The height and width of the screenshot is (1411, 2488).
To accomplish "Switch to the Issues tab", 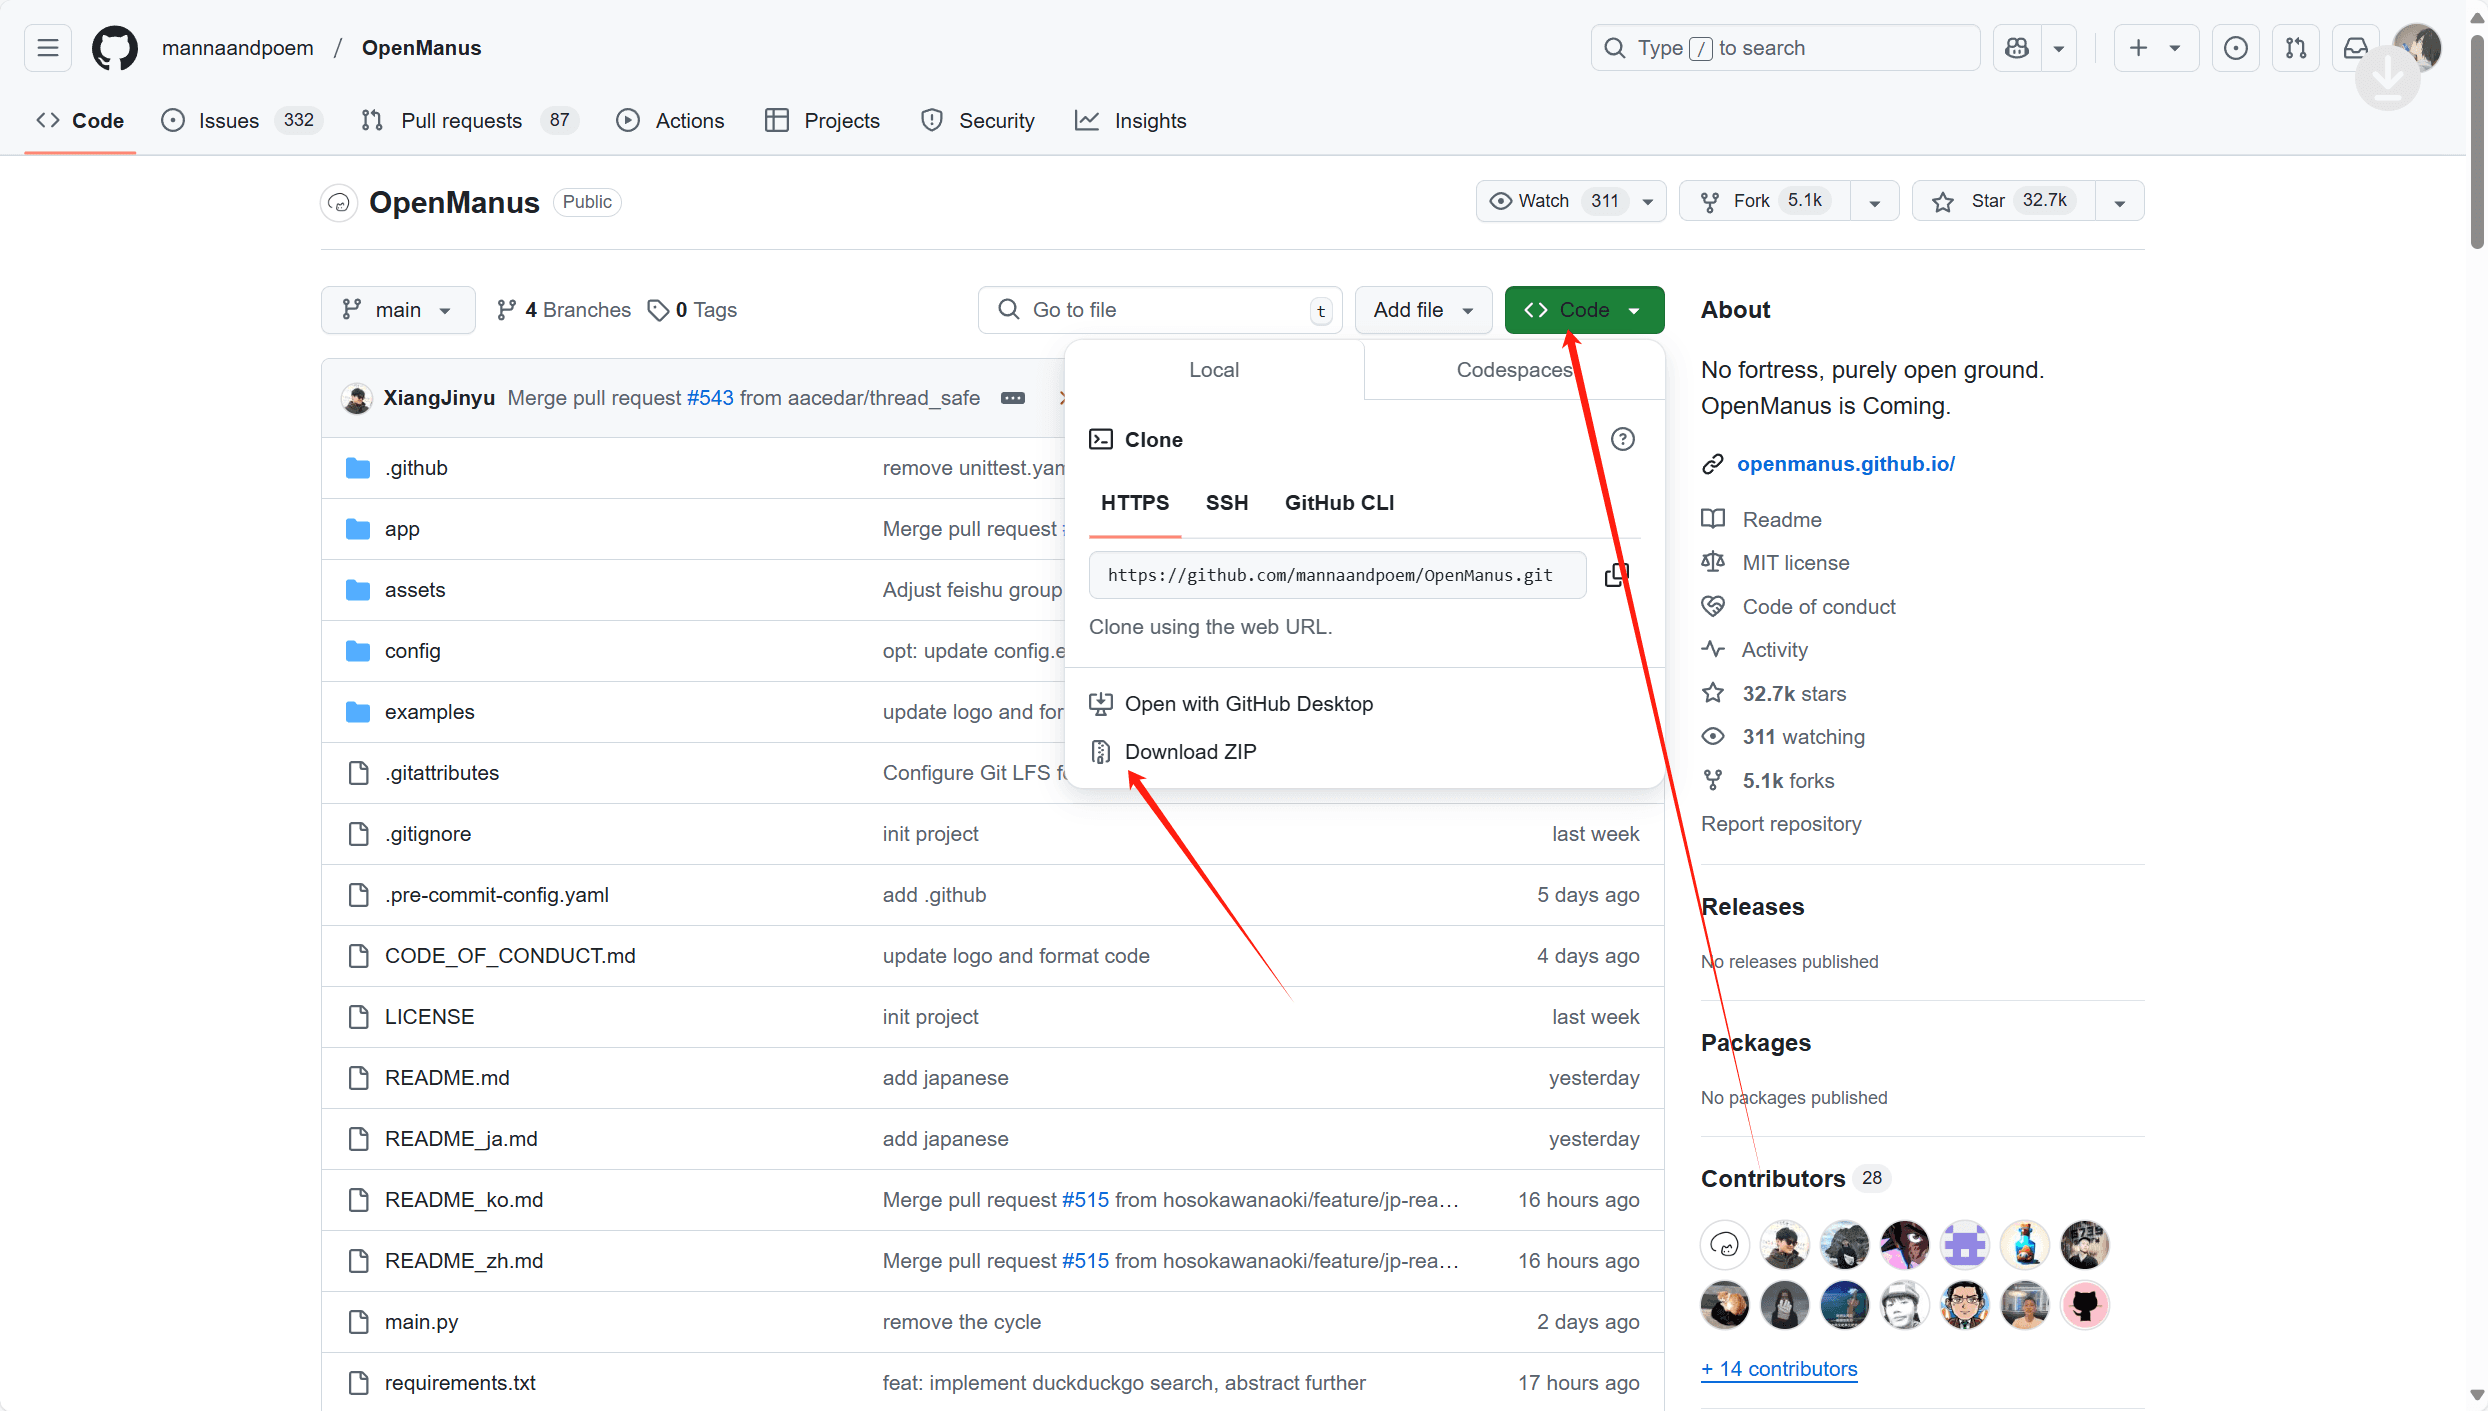I will click(241, 121).
